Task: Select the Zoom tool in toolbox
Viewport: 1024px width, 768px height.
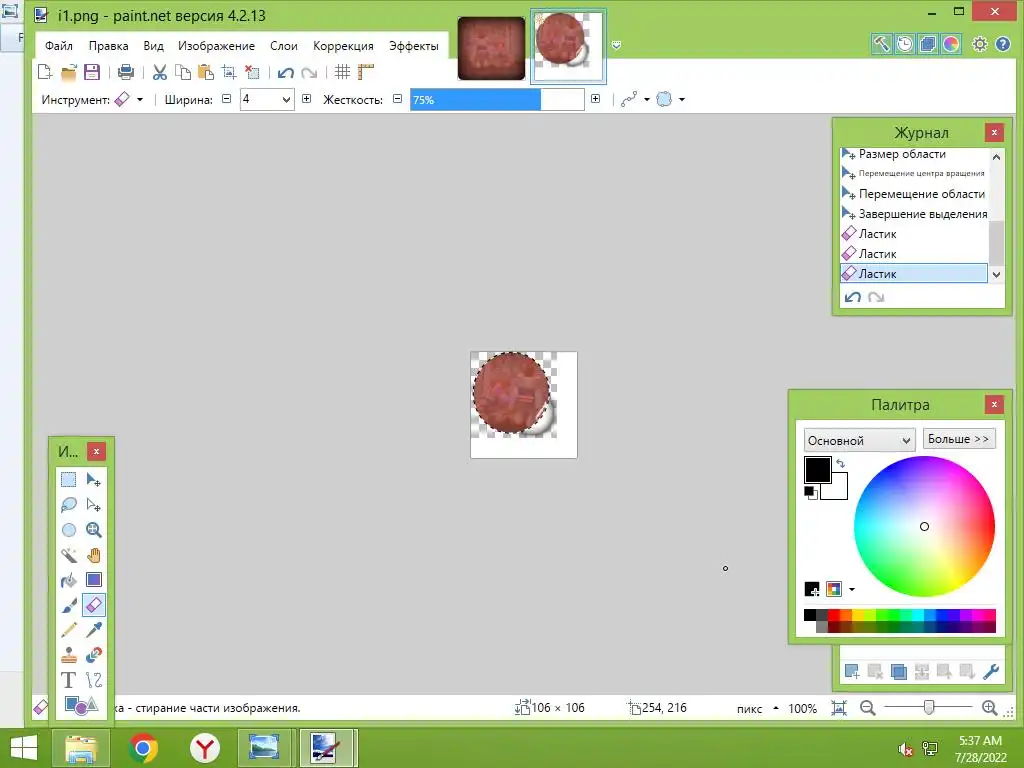Action: click(x=93, y=530)
